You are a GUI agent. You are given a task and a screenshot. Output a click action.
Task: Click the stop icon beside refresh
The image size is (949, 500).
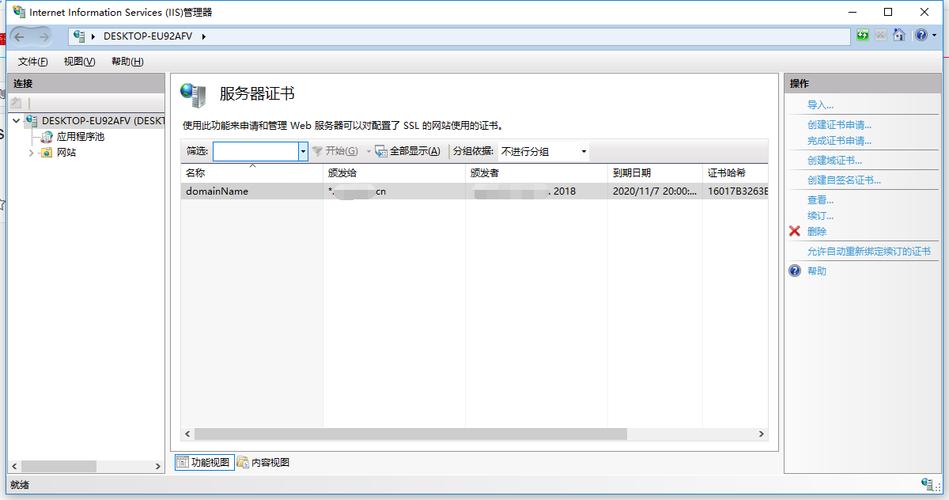point(881,35)
